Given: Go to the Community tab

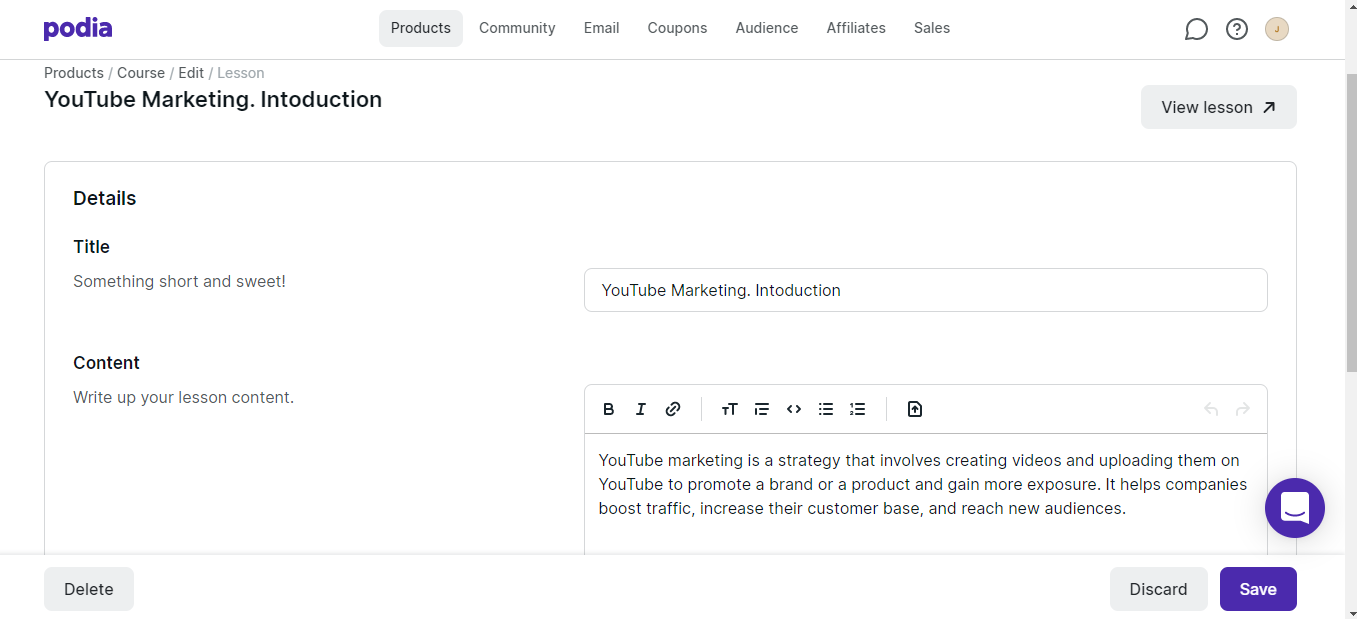Looking at the screenshot, I should (517, 28).
